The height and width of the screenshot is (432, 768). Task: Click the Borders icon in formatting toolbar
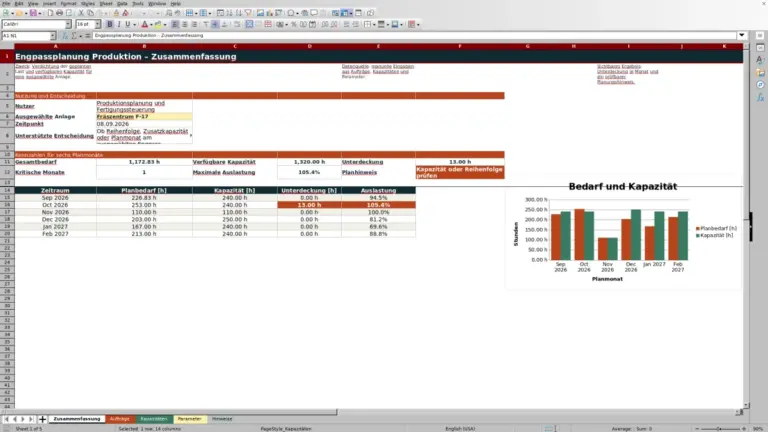coord(367,24)
